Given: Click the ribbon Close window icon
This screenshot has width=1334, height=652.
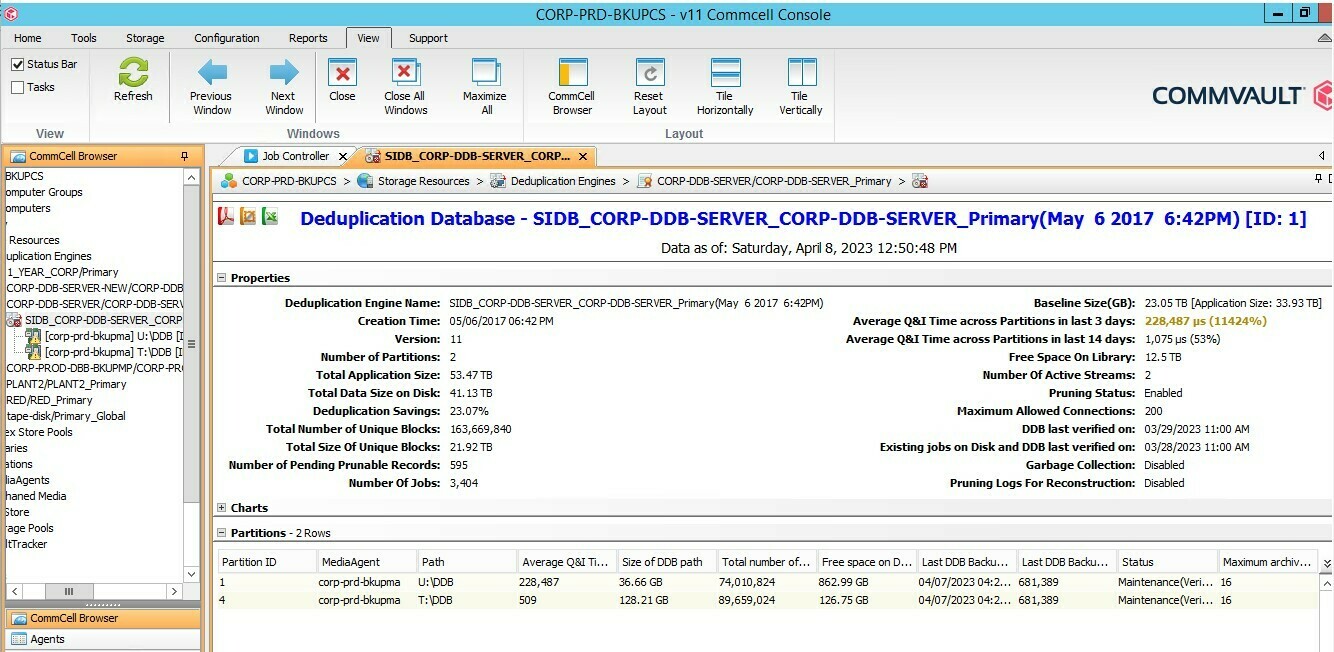Looking at the screenshot, I should (342, 72).
